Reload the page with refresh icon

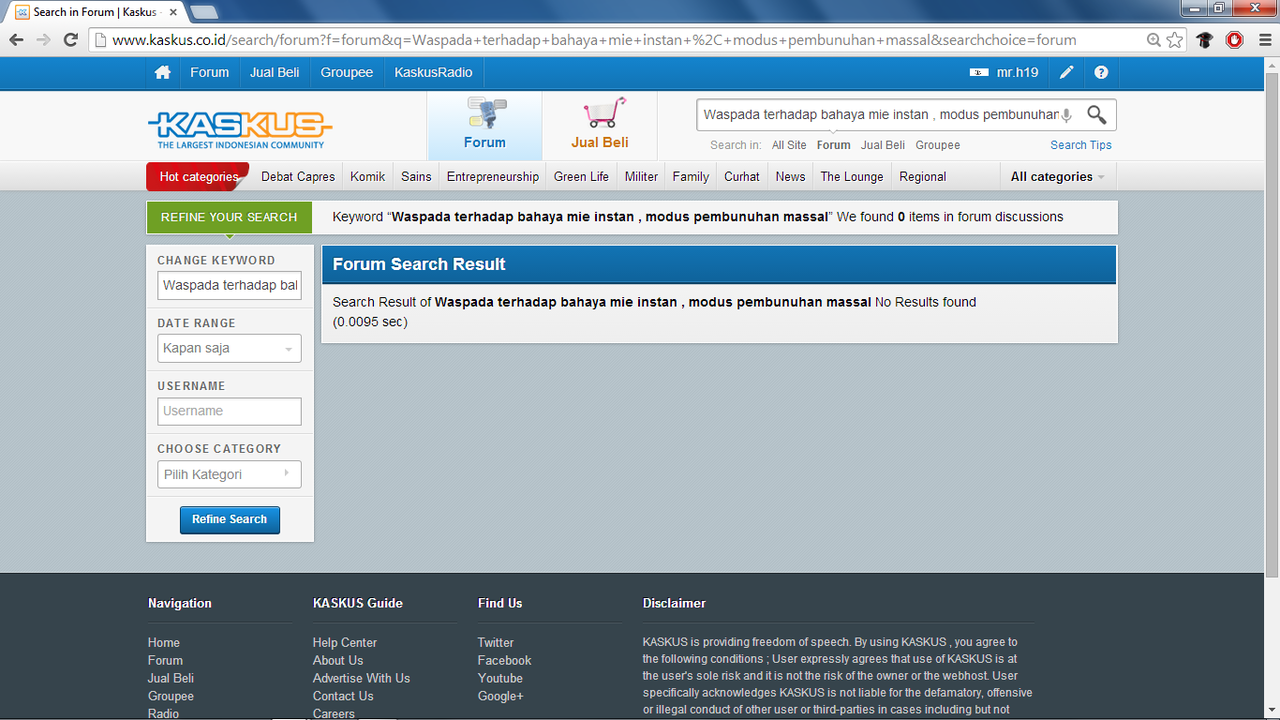point(71,40)
